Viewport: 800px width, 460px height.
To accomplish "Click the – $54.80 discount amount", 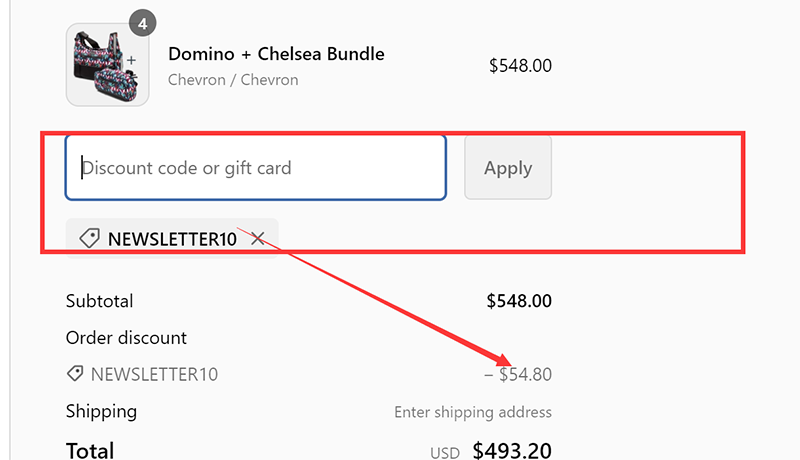I will point(518,375).
